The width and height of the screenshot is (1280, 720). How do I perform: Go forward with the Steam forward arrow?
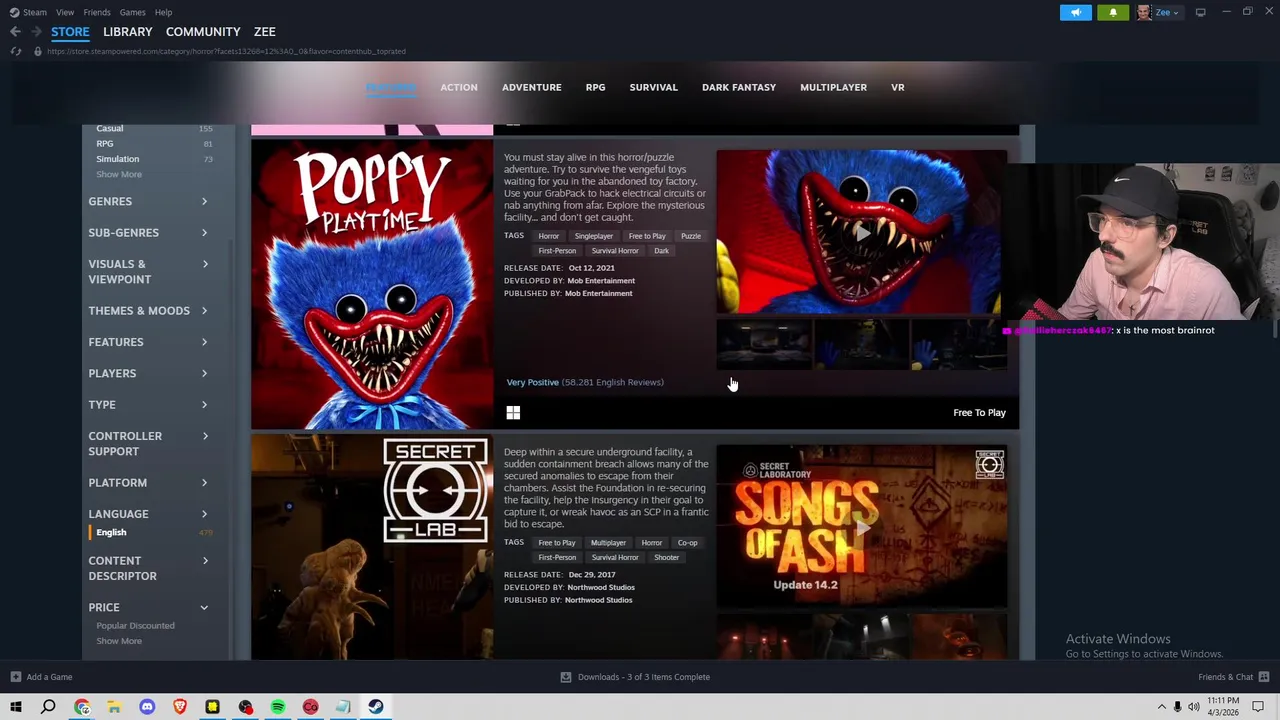click(35, 32)
